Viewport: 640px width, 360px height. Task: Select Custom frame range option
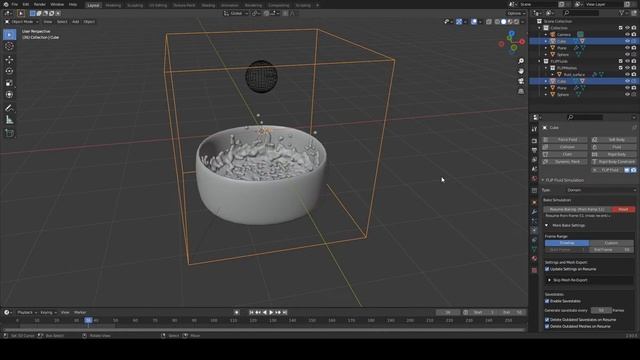click(x=611, y=243)
